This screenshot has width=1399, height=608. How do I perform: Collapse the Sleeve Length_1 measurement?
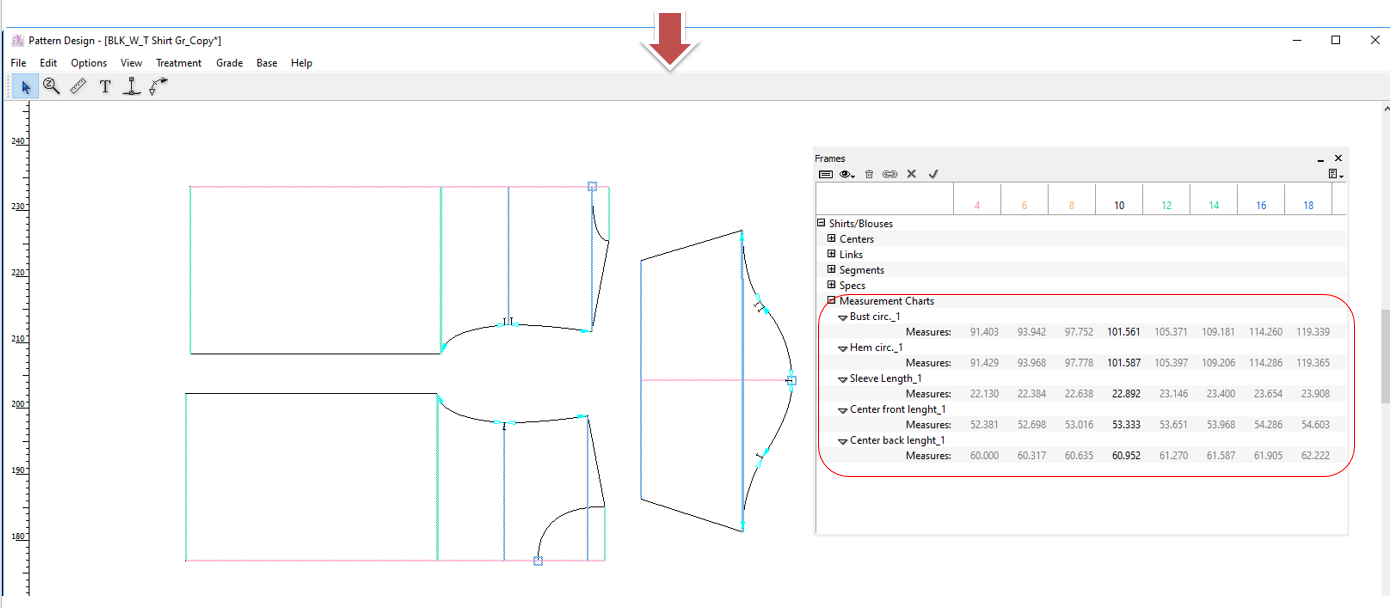pos(843,379)
